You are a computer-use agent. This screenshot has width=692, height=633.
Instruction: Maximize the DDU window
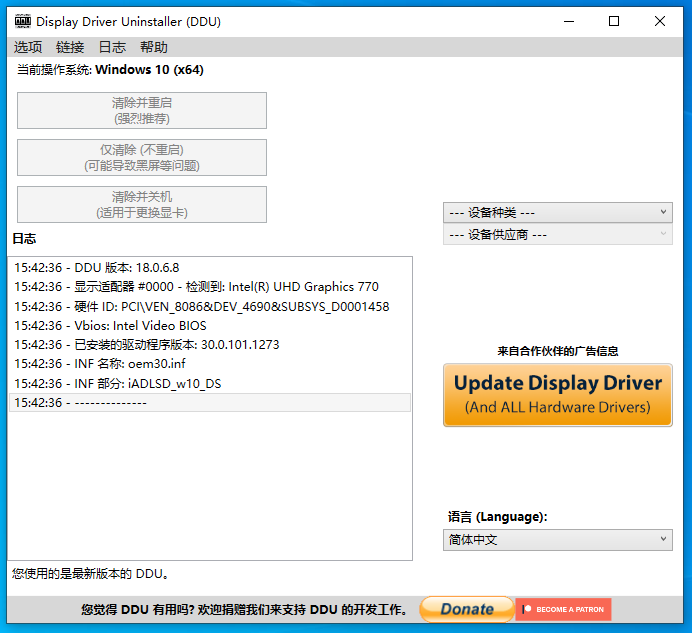click(x=614, y=21)
